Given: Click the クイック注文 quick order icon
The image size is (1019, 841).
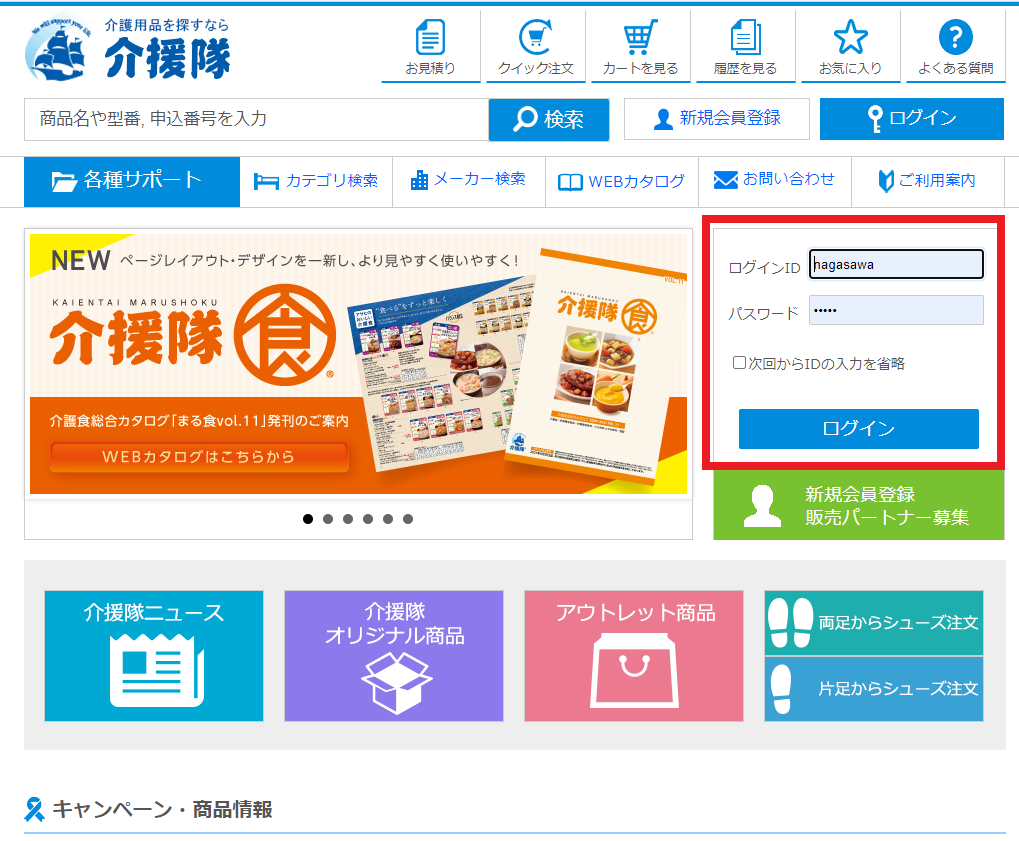Looking at the screenshot, I should tap(535, 47).
